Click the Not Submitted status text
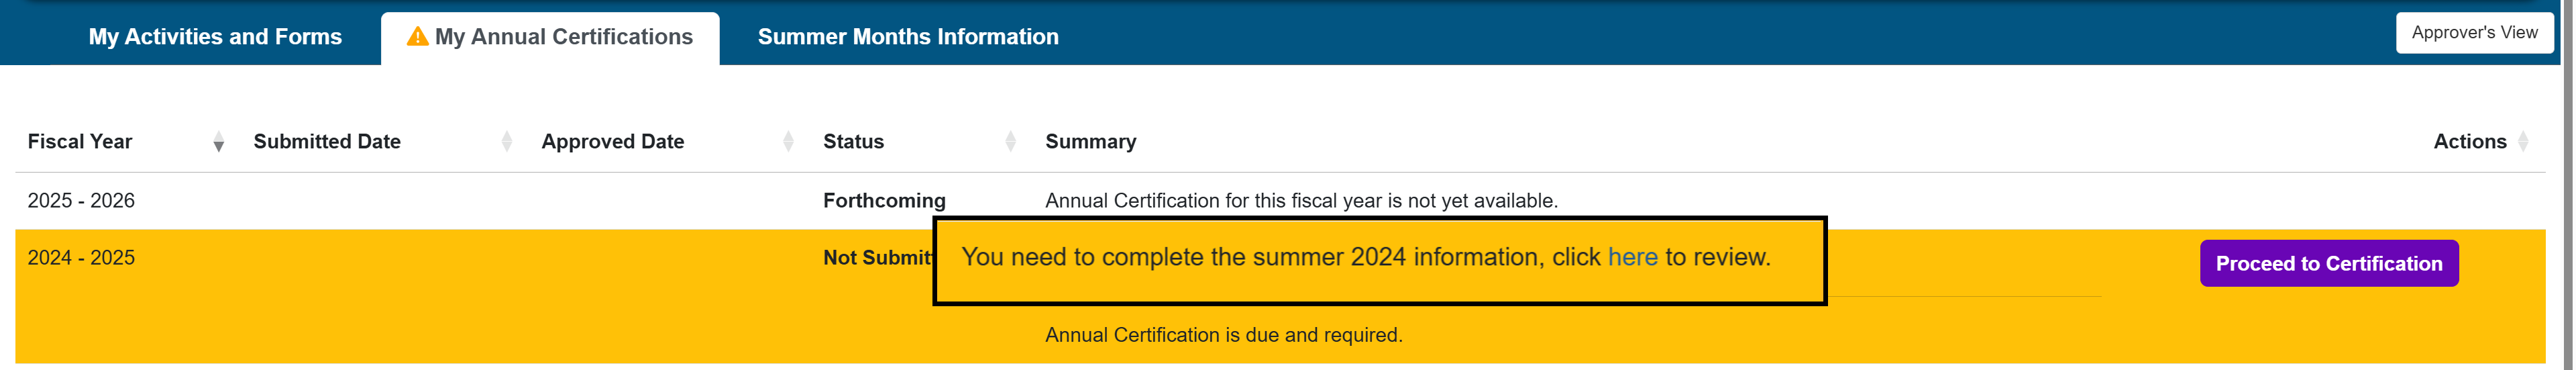The width and height of the screenshot is (2576, 370). tap(876, 258)
